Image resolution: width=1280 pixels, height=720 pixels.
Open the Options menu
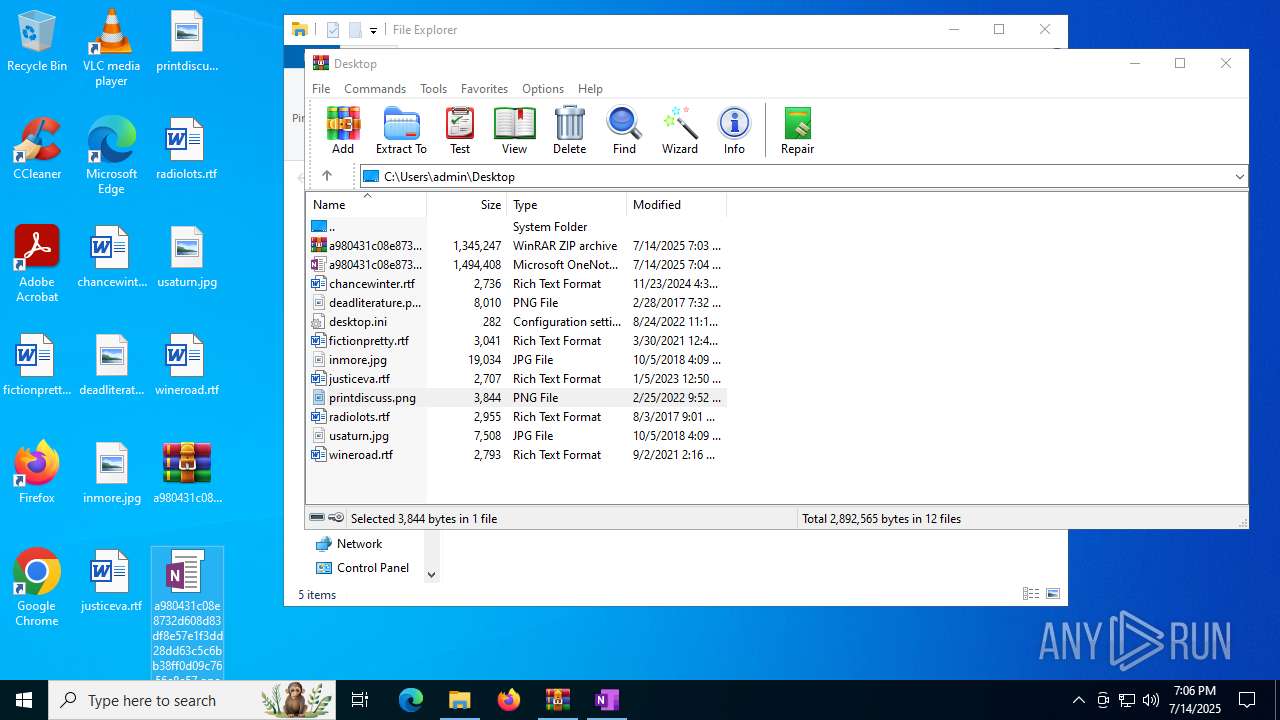coord(543,89)
